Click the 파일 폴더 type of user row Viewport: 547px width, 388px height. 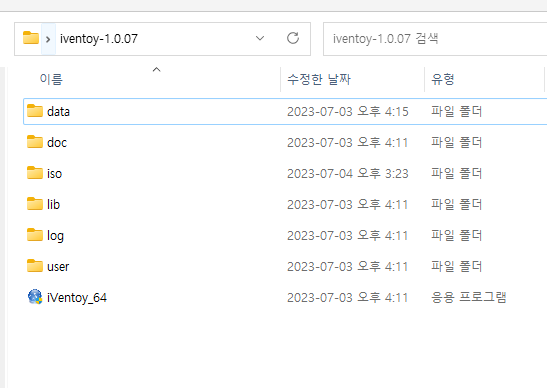(x=457, y=267)
